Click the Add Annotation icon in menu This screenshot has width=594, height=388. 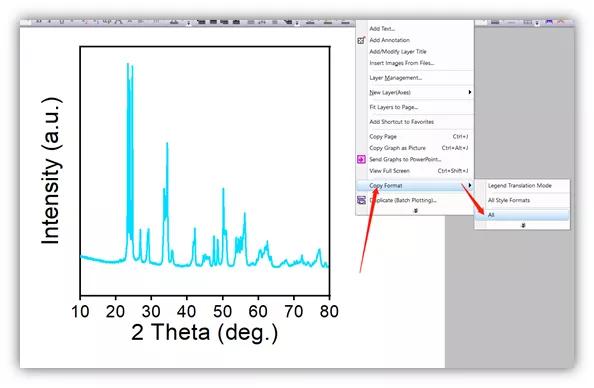pos(361,40)
